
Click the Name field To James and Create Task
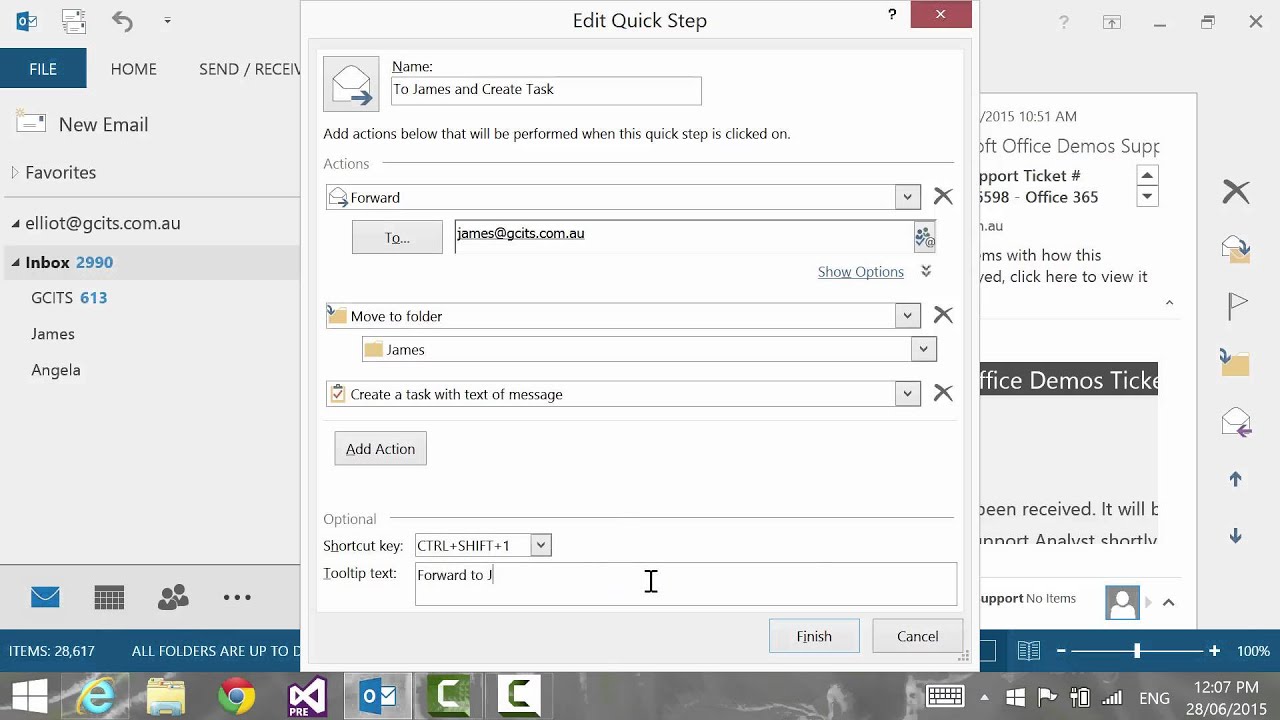pos(546,90)
